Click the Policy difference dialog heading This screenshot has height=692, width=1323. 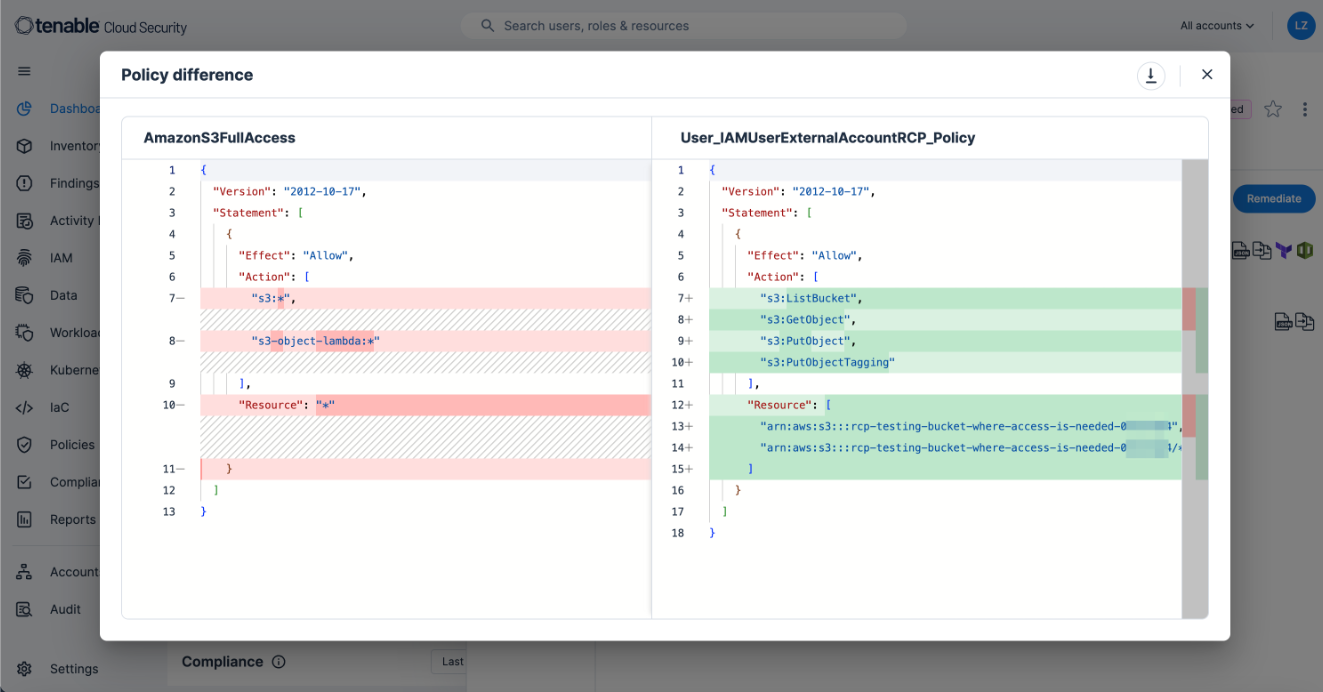(x=187, y=75)
